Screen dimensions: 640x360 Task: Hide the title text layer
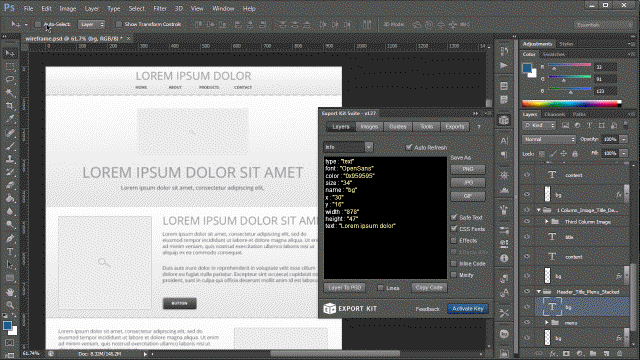pos(527,237)
